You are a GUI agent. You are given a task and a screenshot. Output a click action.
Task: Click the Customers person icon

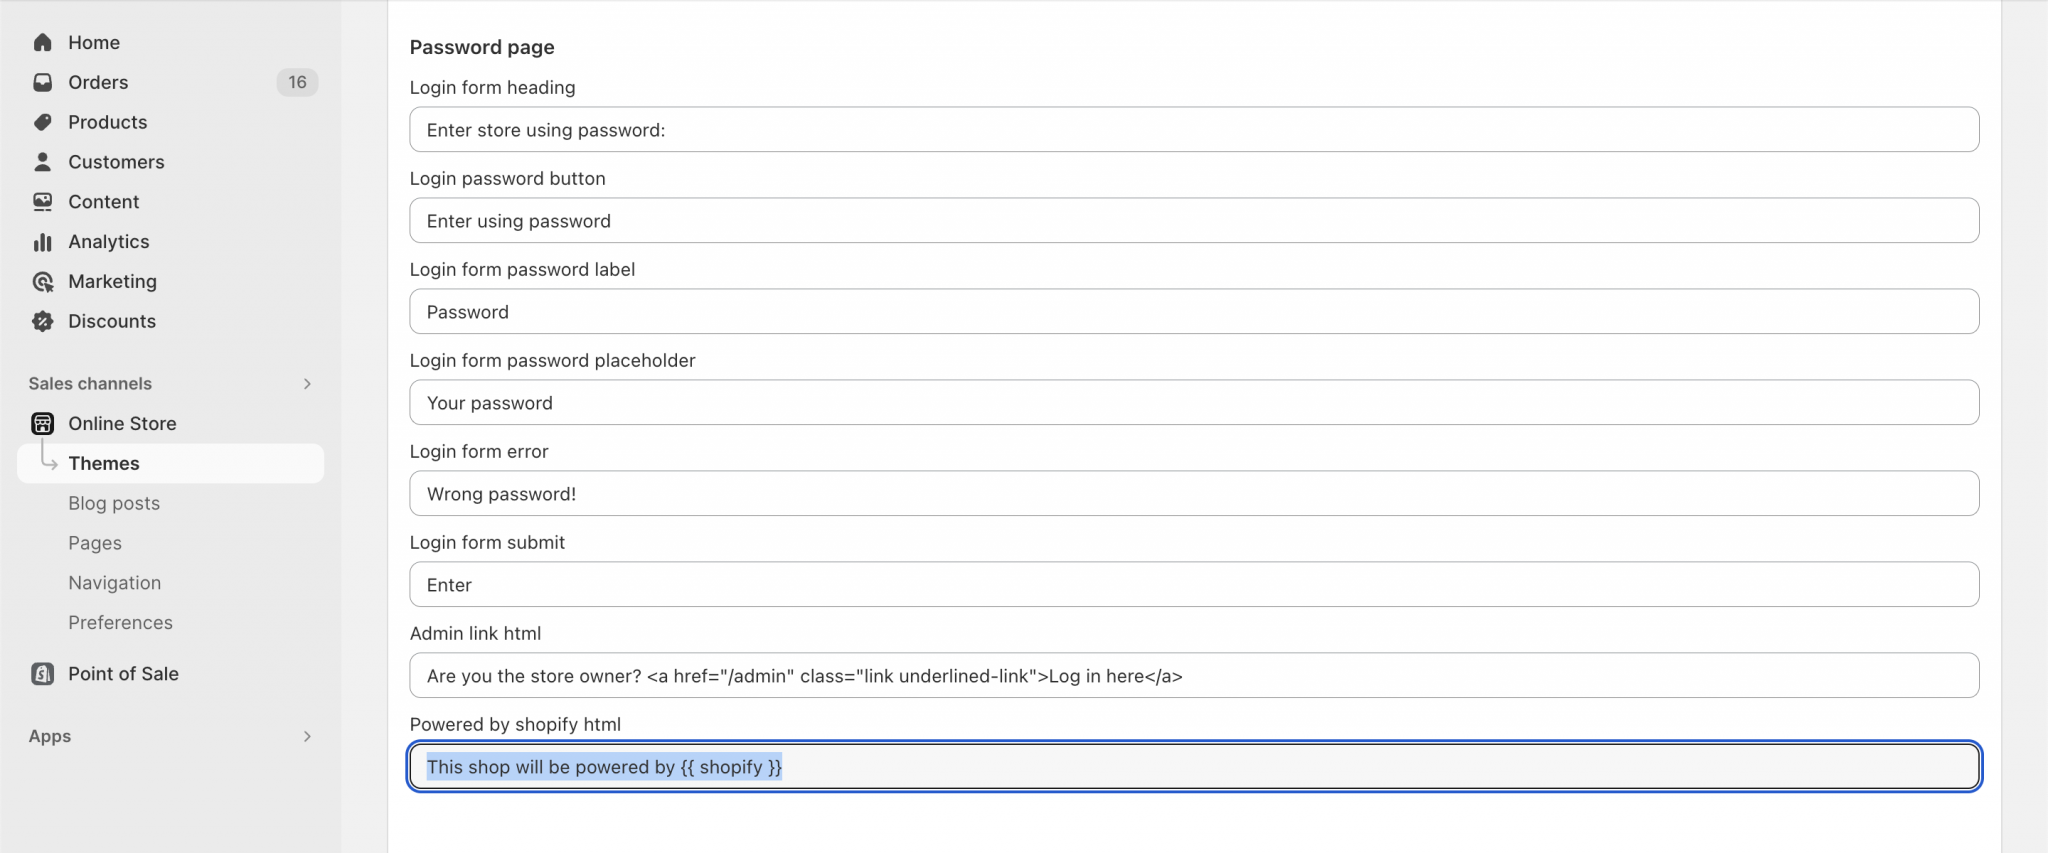(x=42, y=162)
